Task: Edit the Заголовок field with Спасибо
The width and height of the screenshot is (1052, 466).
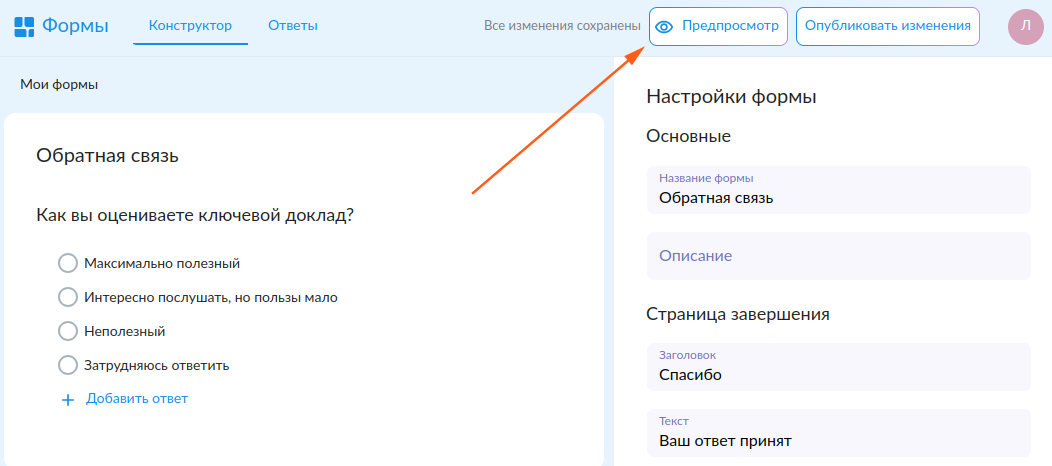Action: click(838, 367)
